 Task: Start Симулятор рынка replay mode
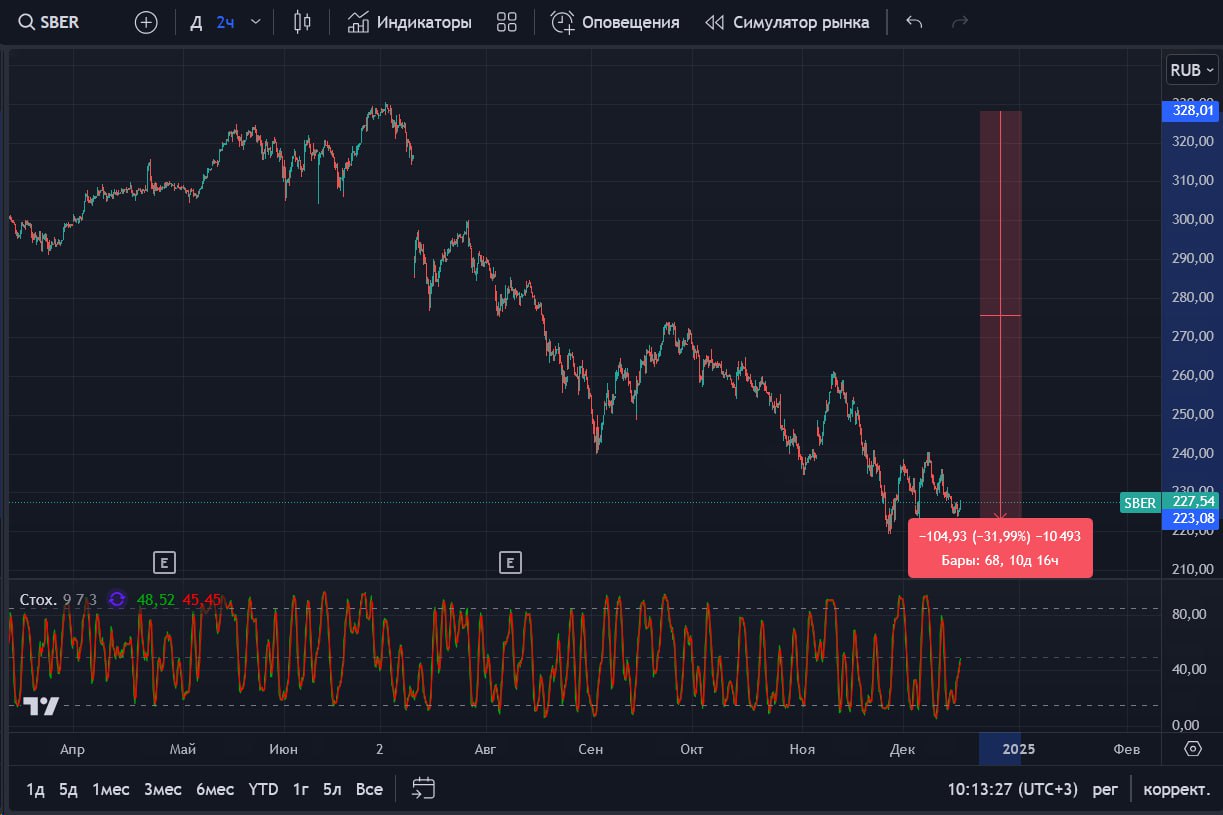pyautogui.click(x=787, y=22)
